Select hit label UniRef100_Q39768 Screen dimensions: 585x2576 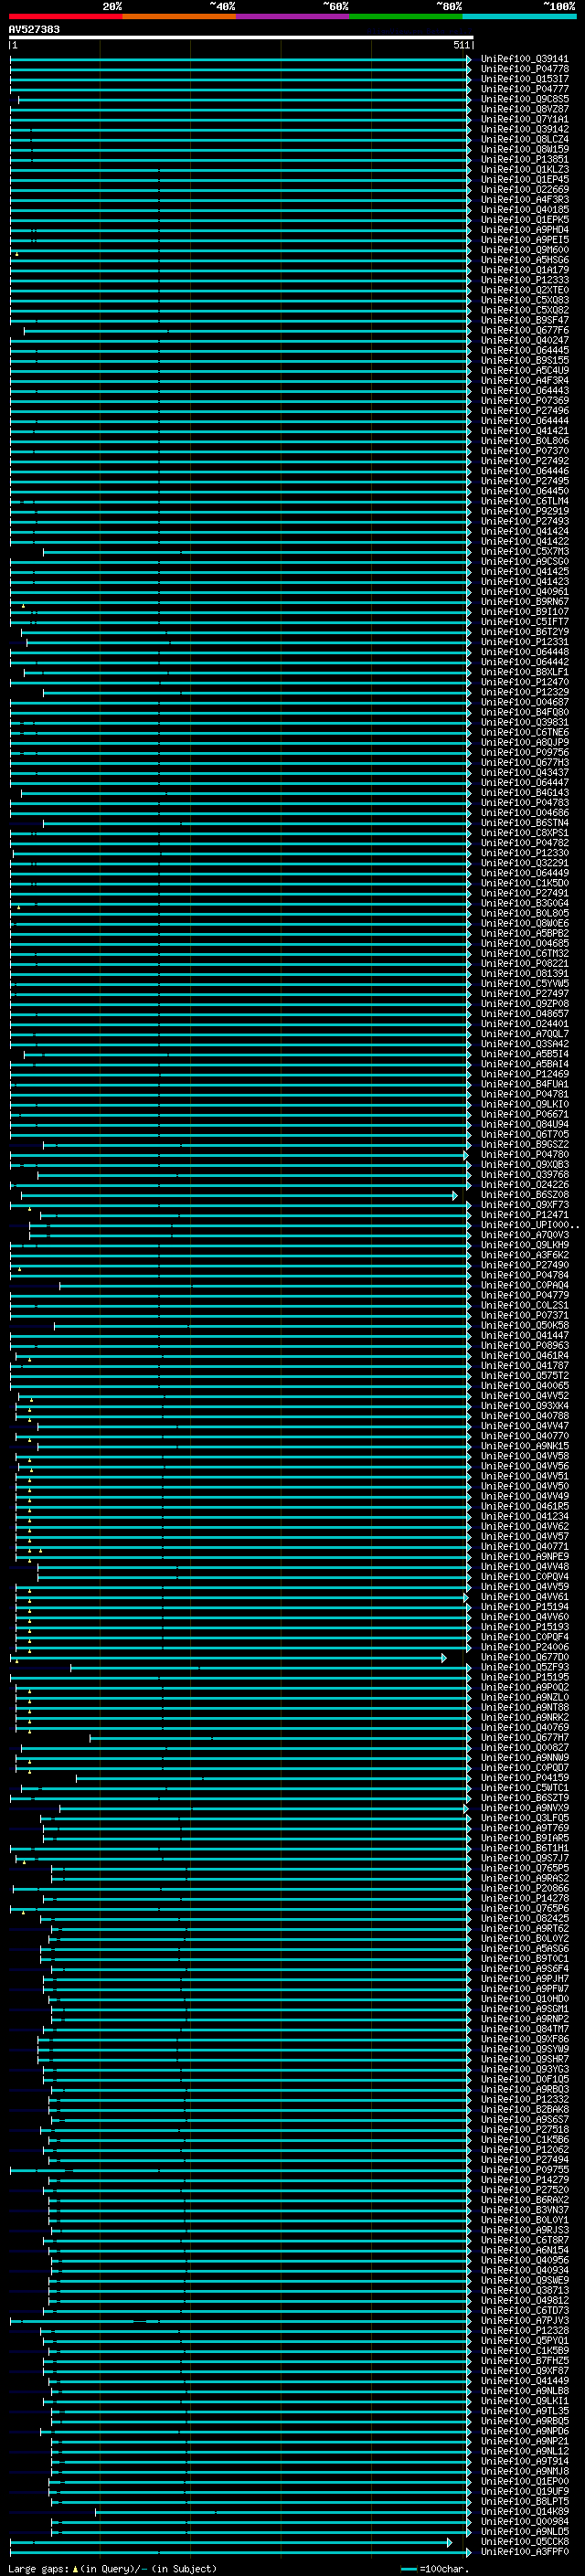pyautogui.click(x=524, y=1174)
